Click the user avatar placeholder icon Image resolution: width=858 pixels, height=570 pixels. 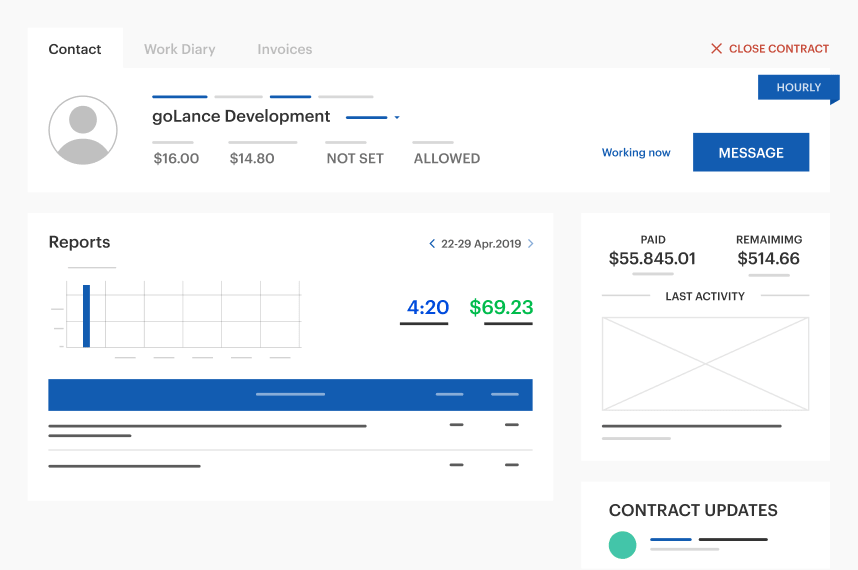(x=83, y=130)
